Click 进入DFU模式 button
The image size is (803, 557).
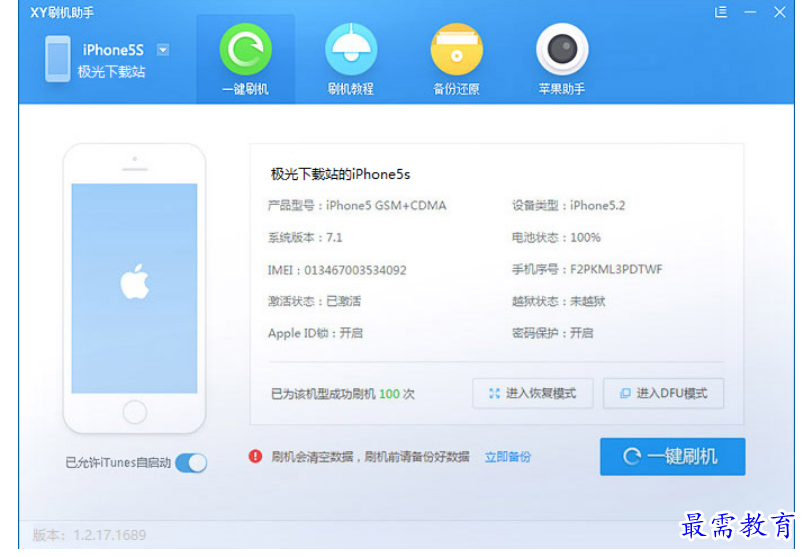click(663, 393)
